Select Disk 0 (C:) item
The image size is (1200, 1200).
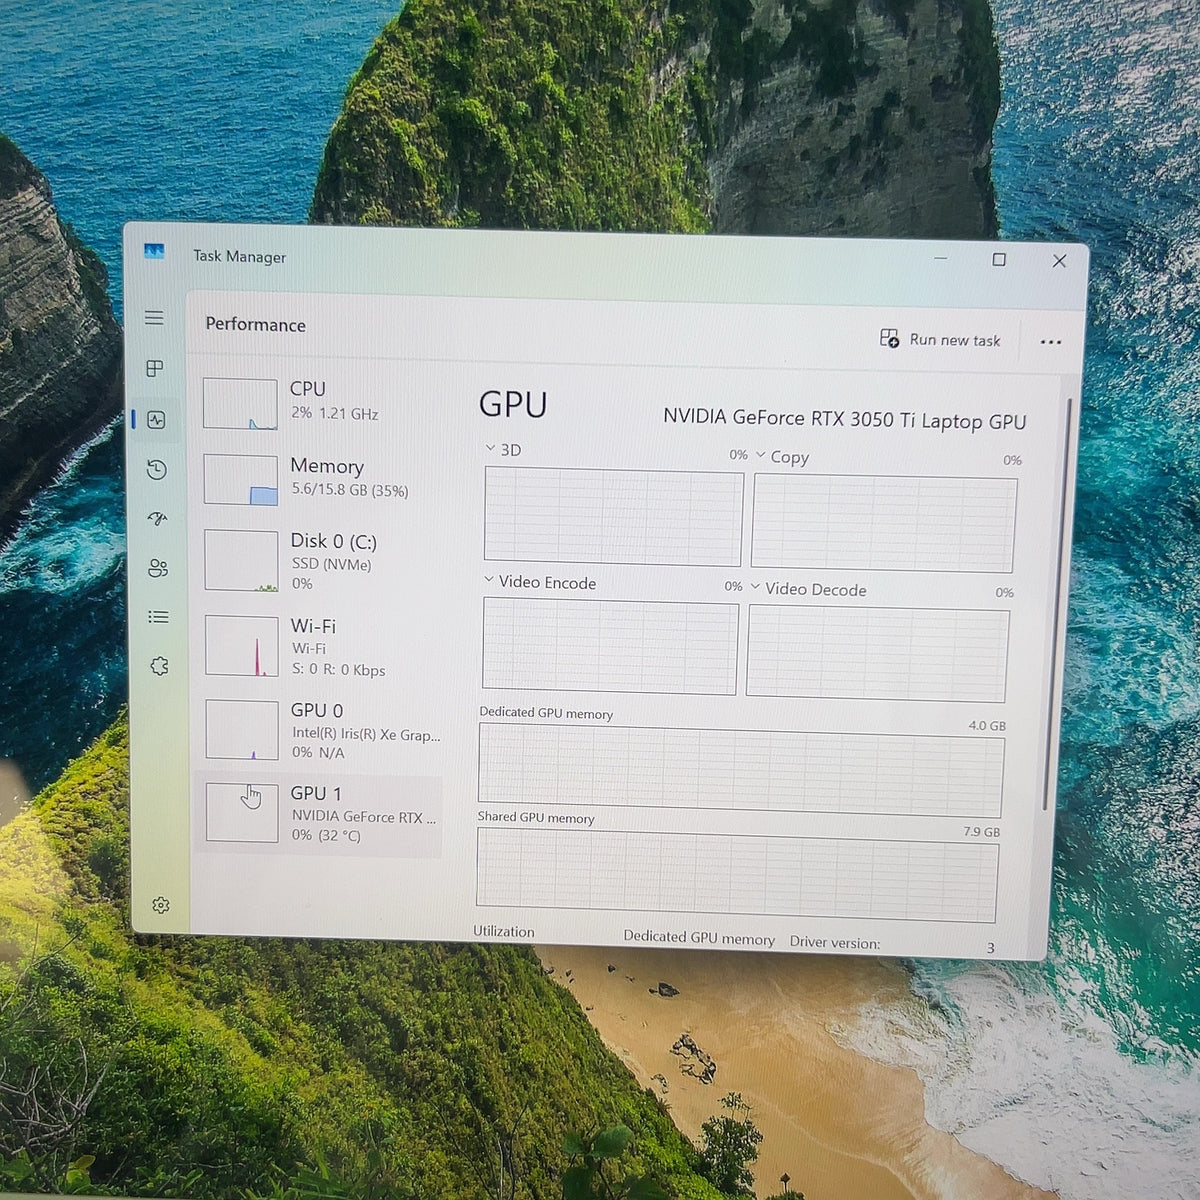tap(323, 561)
